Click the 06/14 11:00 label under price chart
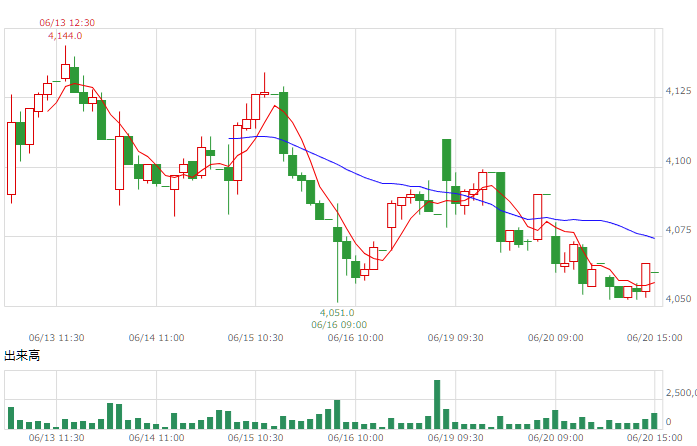697x446 pixels. click(x=156, y=338)
